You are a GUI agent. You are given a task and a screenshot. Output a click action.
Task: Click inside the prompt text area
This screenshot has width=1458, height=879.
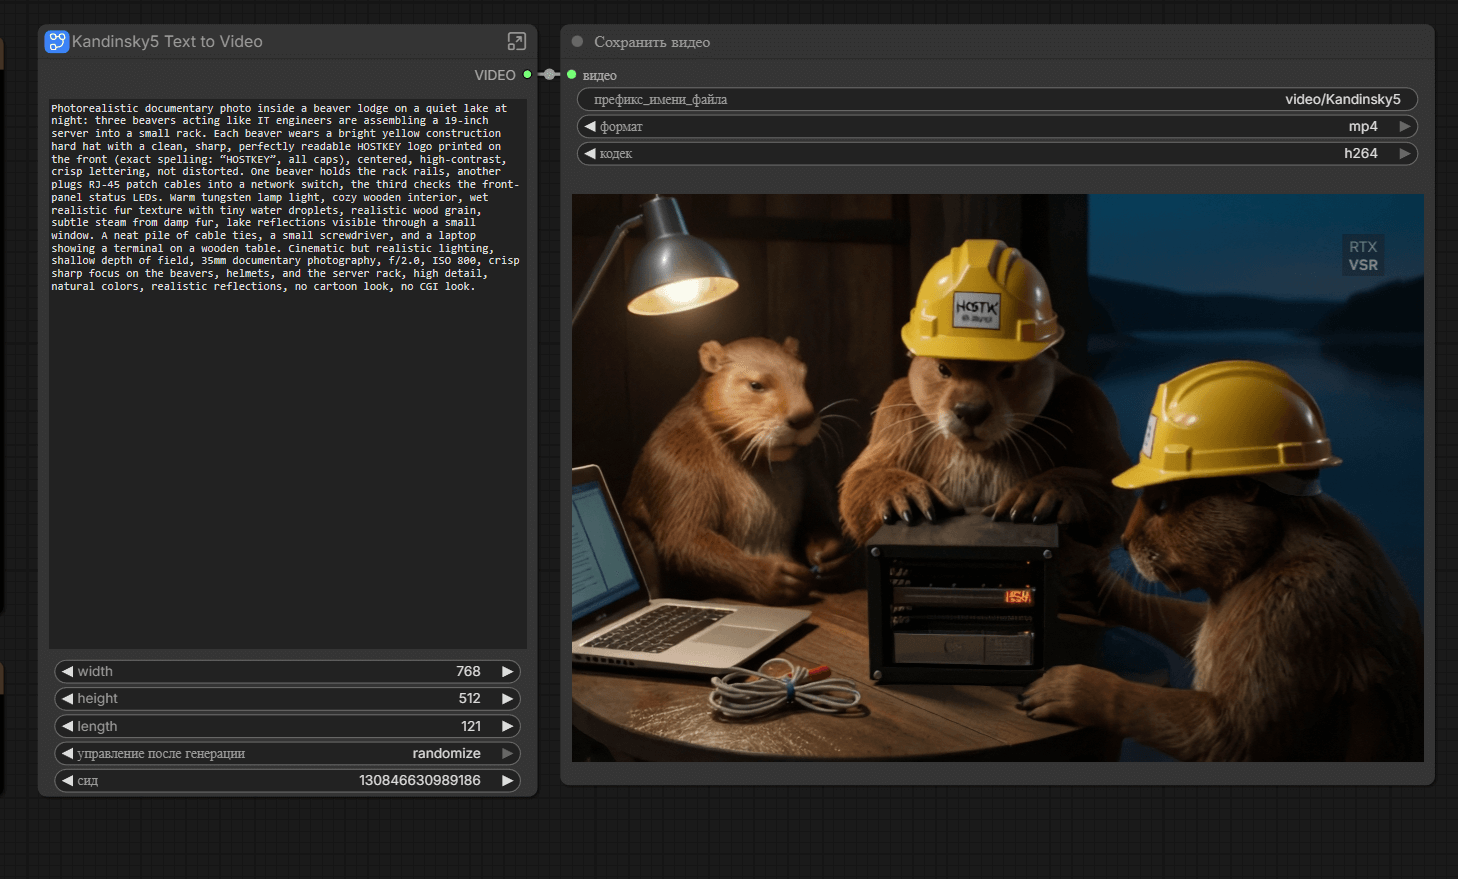pos(288,450)
